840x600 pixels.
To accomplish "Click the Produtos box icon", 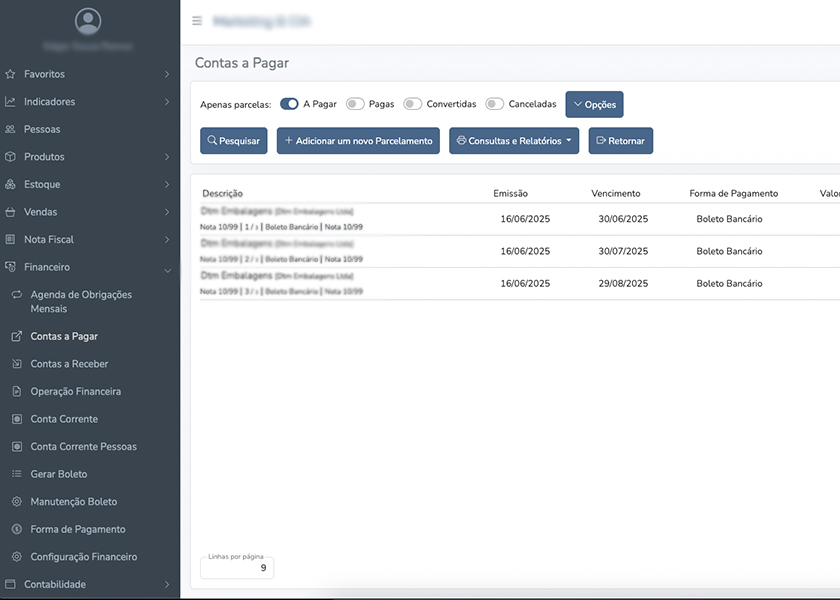I will pos(10,157).
